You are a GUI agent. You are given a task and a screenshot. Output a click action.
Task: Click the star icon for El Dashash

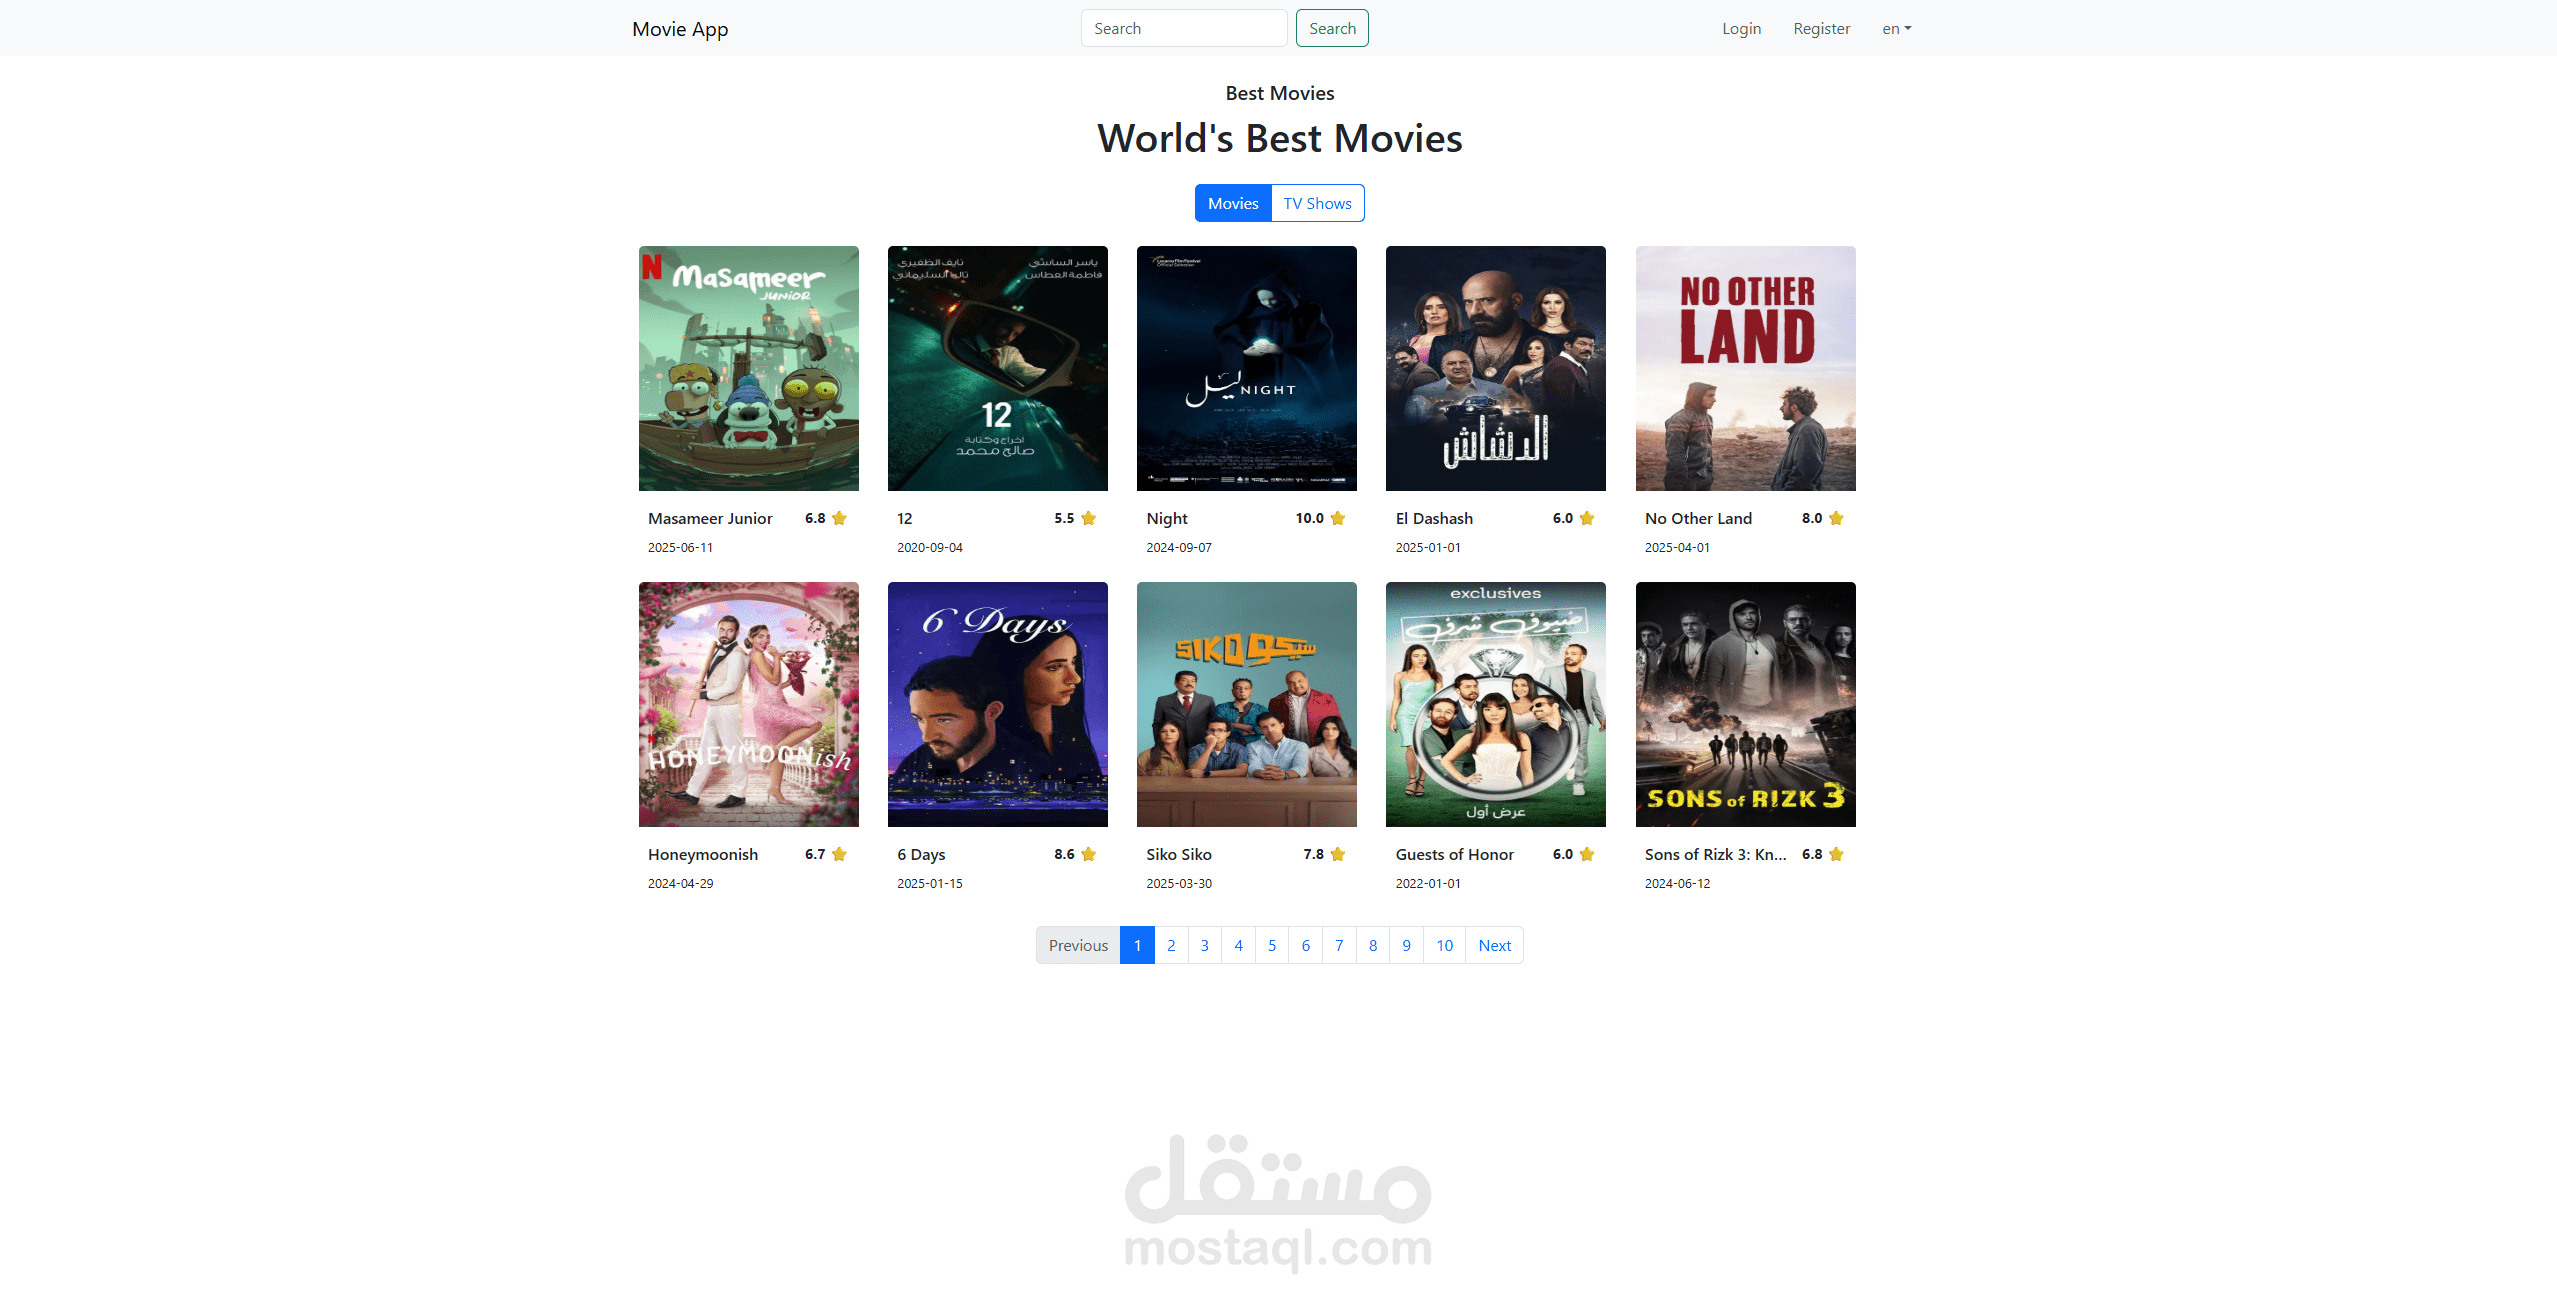1587,518
